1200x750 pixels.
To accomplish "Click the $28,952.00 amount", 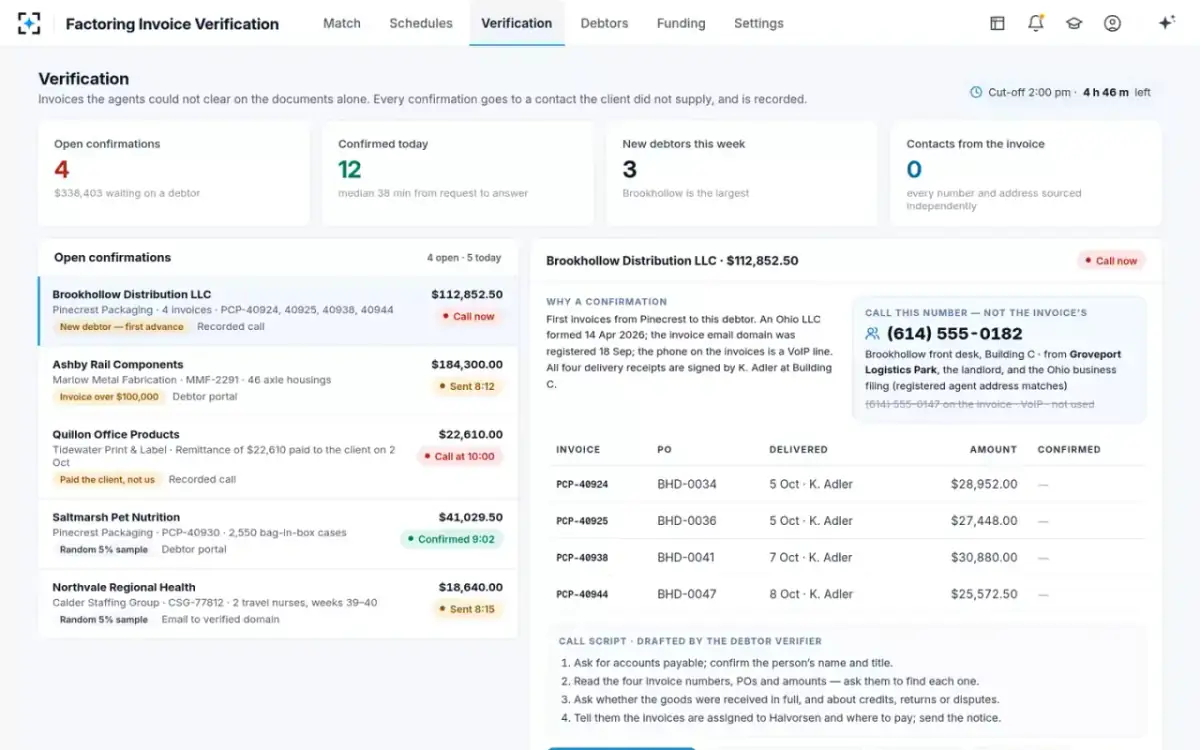I will tap(984, 484).
